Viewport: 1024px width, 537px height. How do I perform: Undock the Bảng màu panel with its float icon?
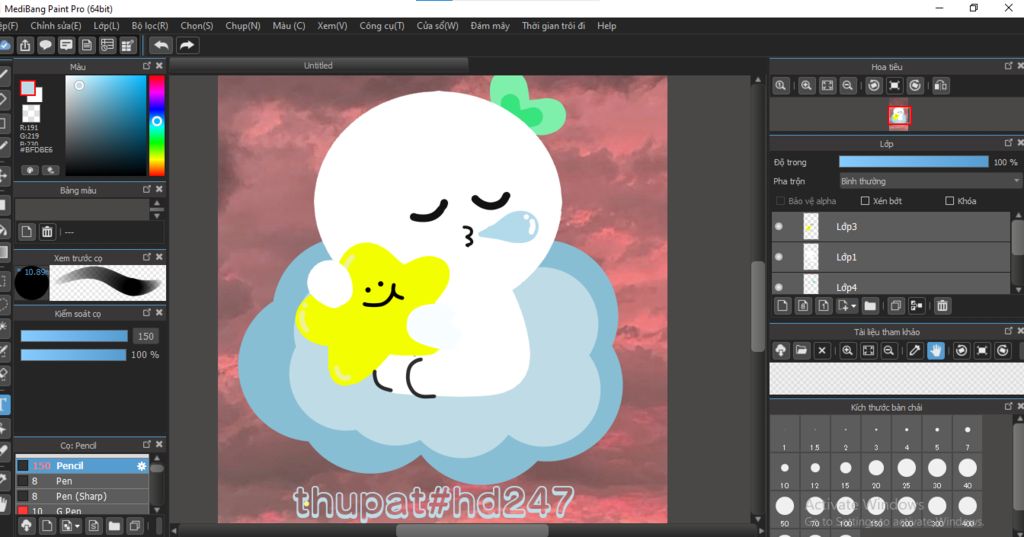[x=146, y=189]
